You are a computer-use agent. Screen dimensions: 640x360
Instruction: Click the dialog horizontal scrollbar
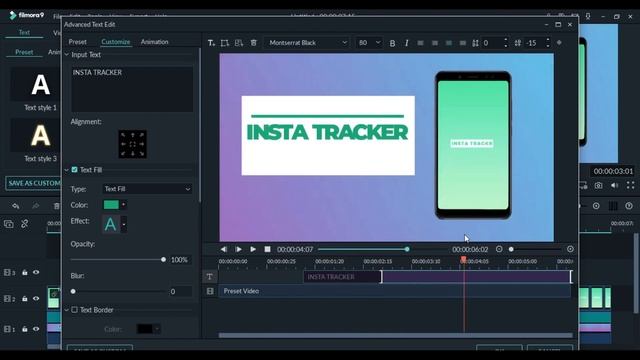tap(395, 336)
